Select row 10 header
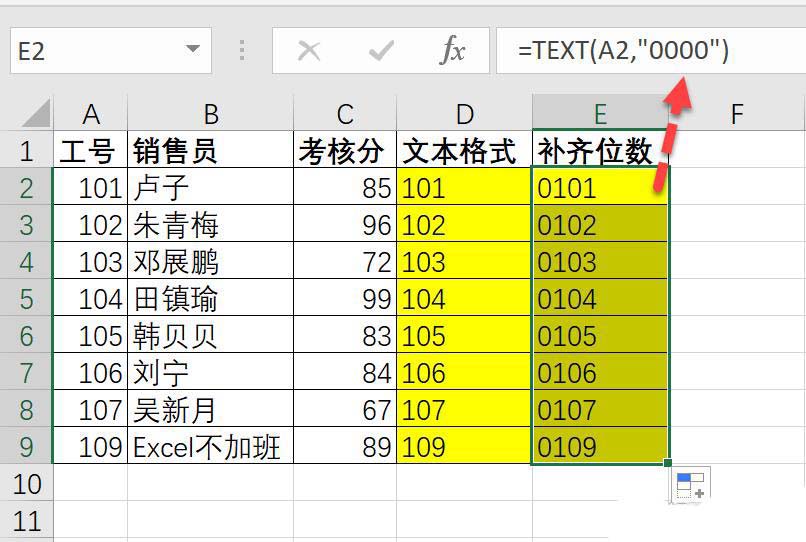Viewport: 806px width, 542px height. (x=27, y=484)
